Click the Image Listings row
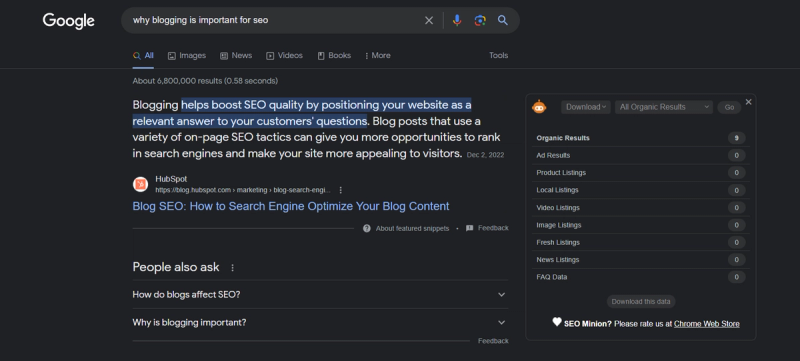800x361 pixels. click(x=641, y=225)
